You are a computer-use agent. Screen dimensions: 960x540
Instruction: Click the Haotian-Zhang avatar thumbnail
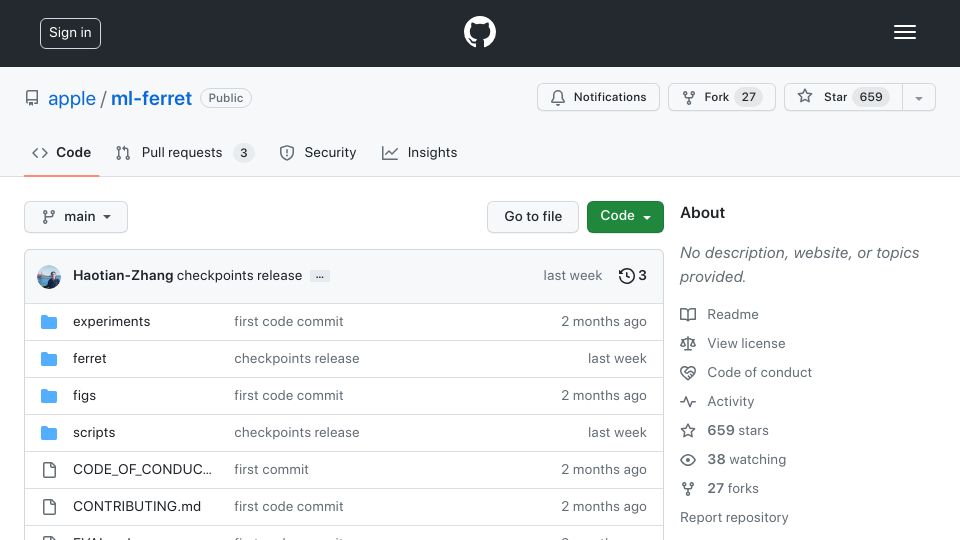(49, 277)
